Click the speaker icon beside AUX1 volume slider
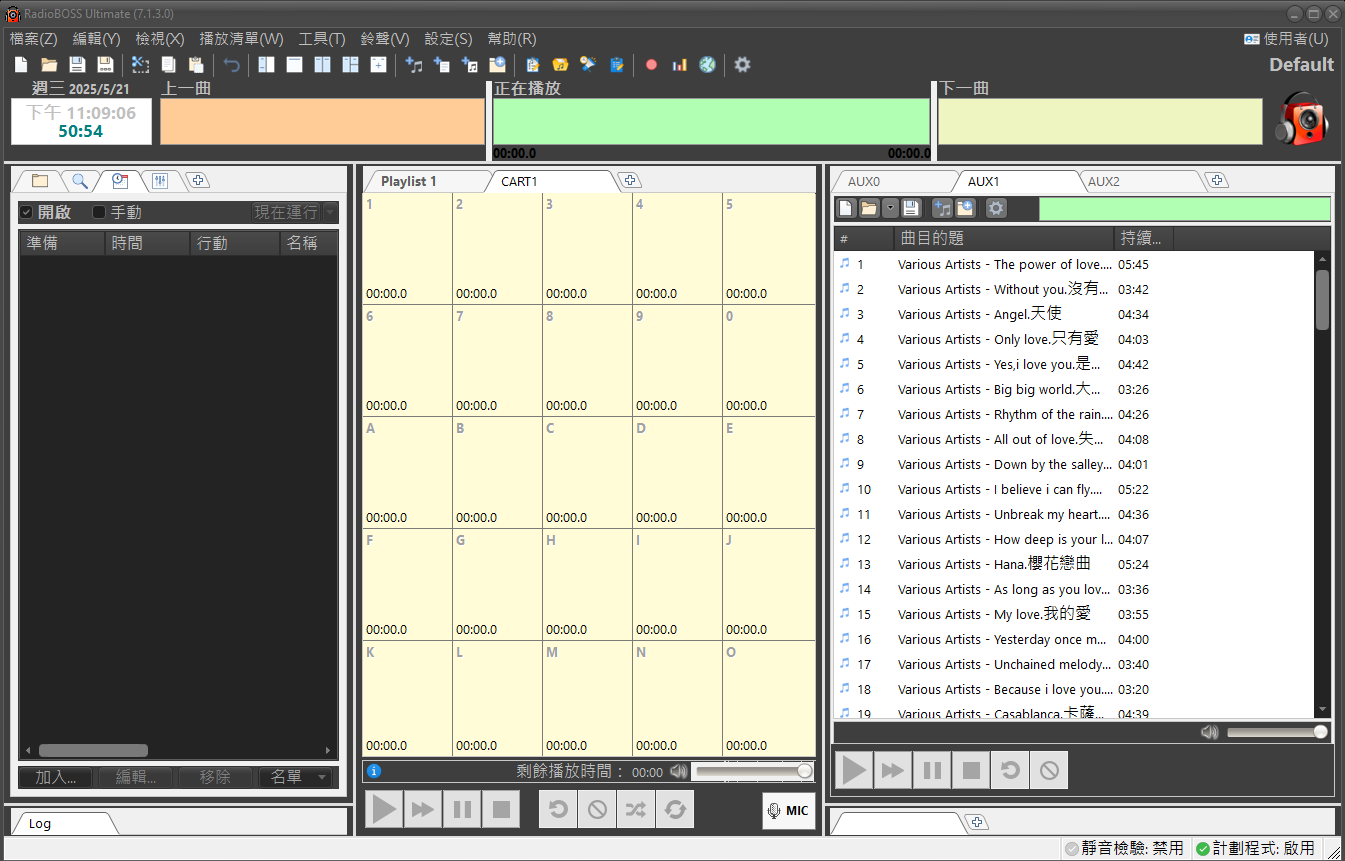 click(1210, 732)
